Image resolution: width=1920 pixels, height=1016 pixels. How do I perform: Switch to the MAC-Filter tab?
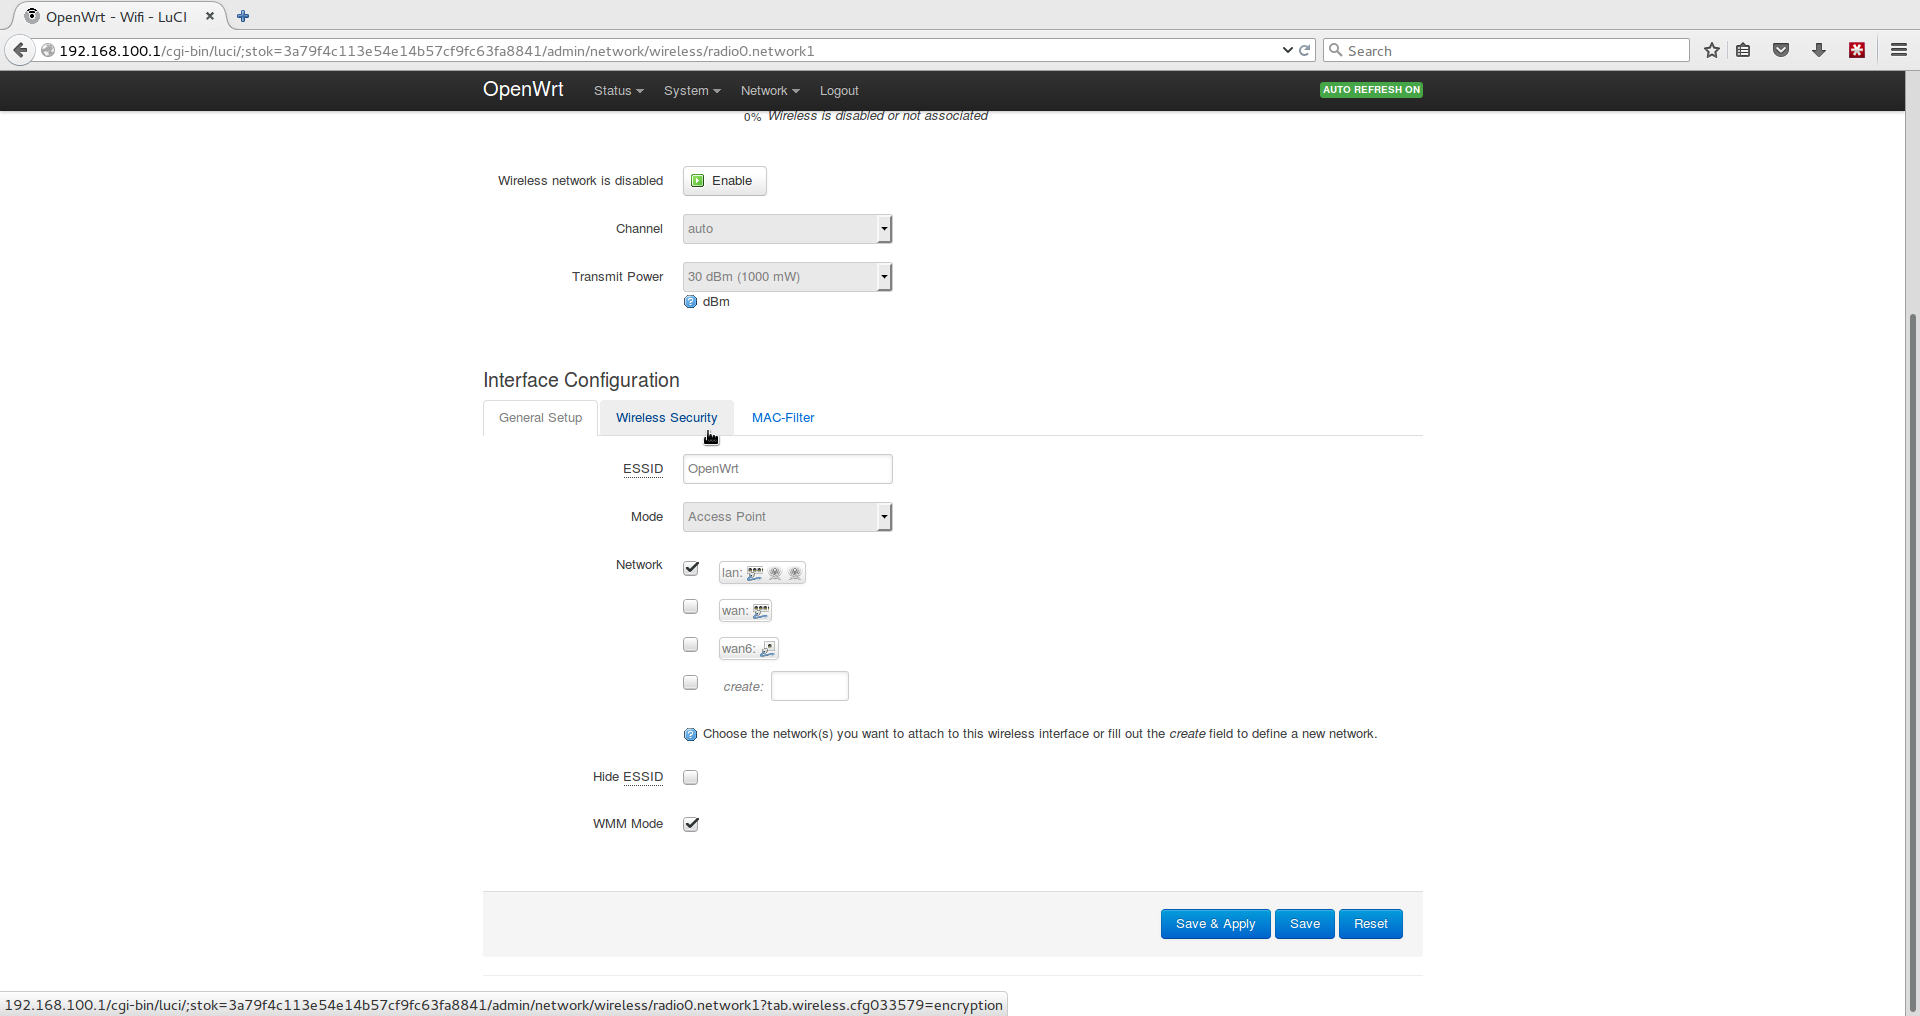[783, 418]
